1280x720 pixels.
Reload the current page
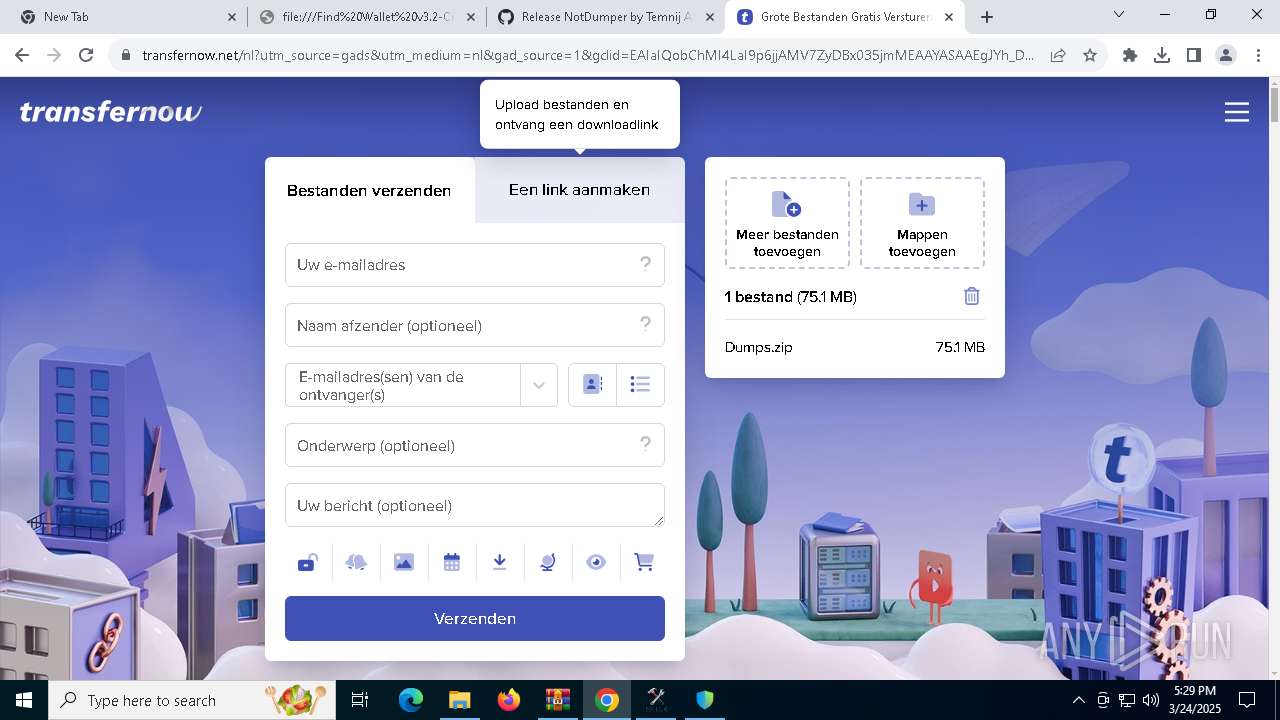(86, 55)
